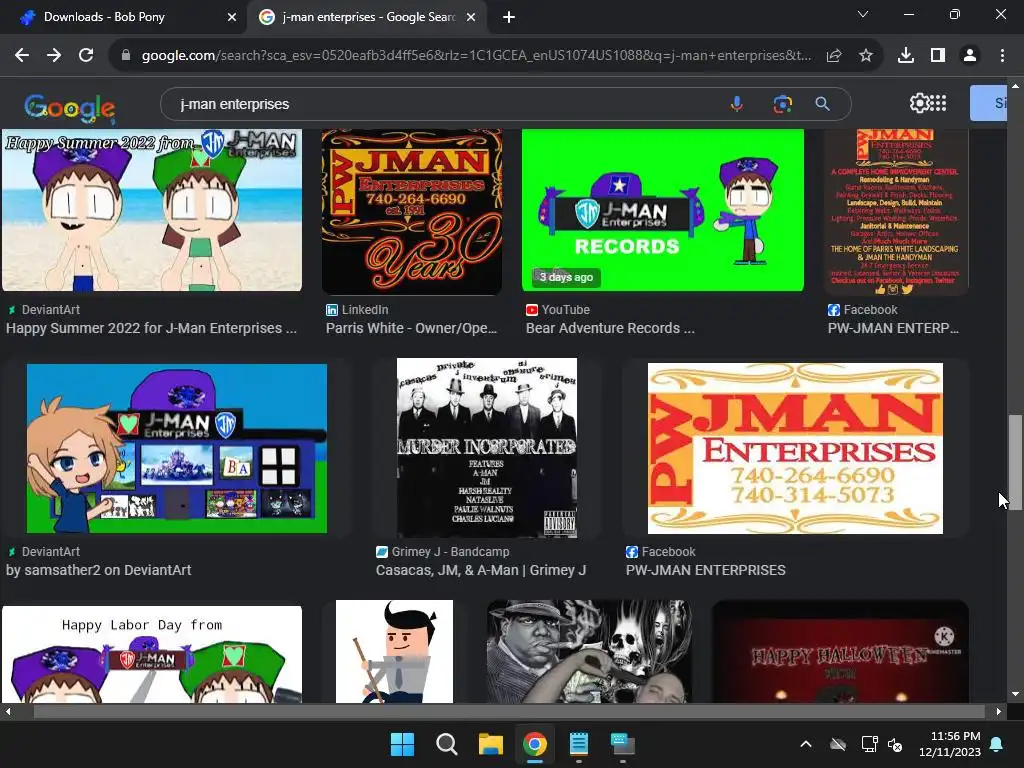Open J-Man Enterprises Records green image
Viewport: 1024px width, 768px height.
pyautogui.click(x=663, y=210)
